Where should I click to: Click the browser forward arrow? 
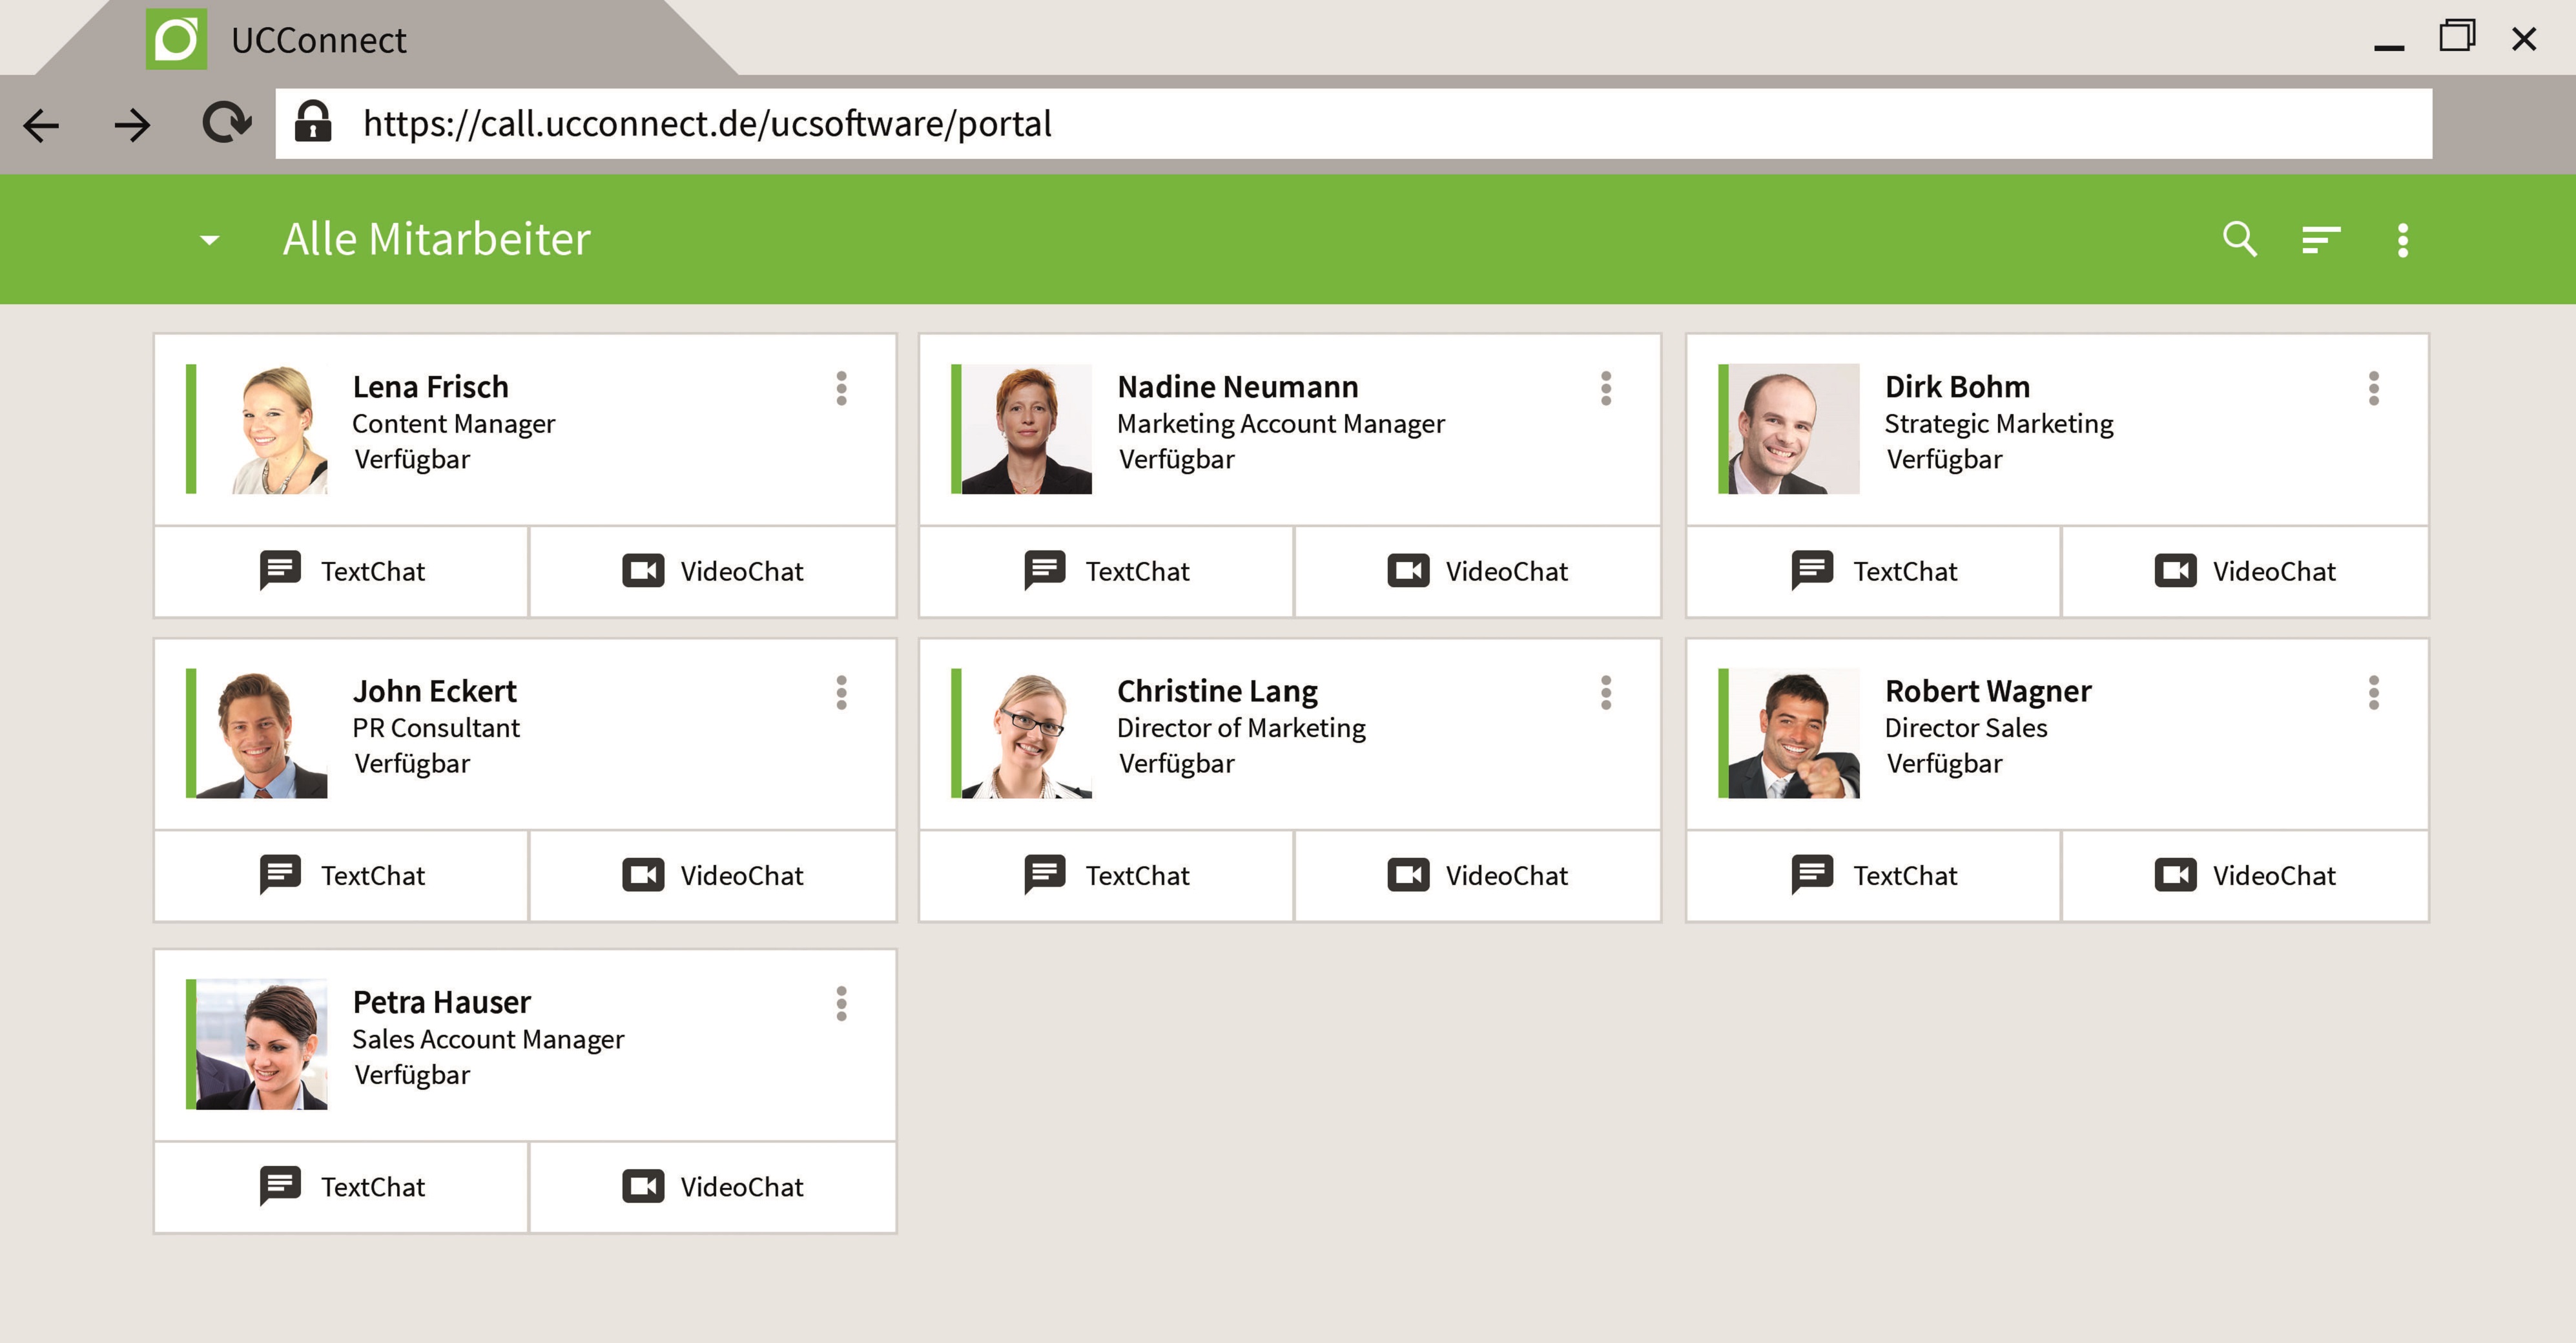point(132,125)
